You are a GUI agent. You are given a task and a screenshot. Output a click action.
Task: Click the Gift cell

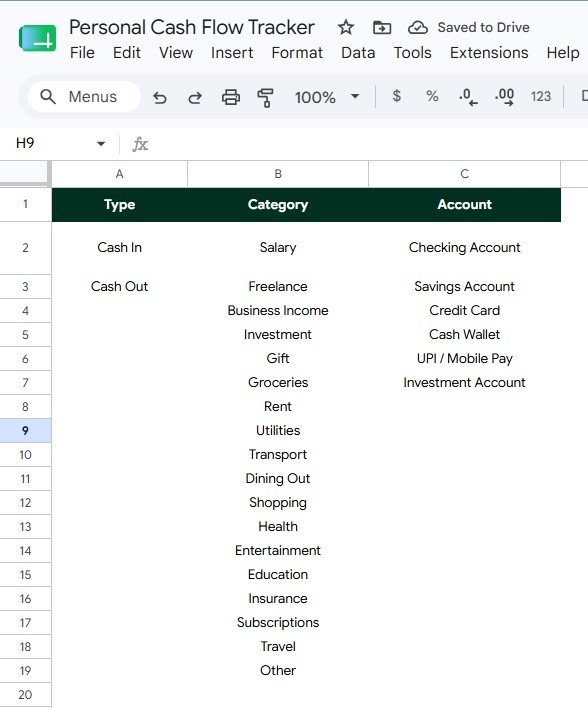(278, 358)
